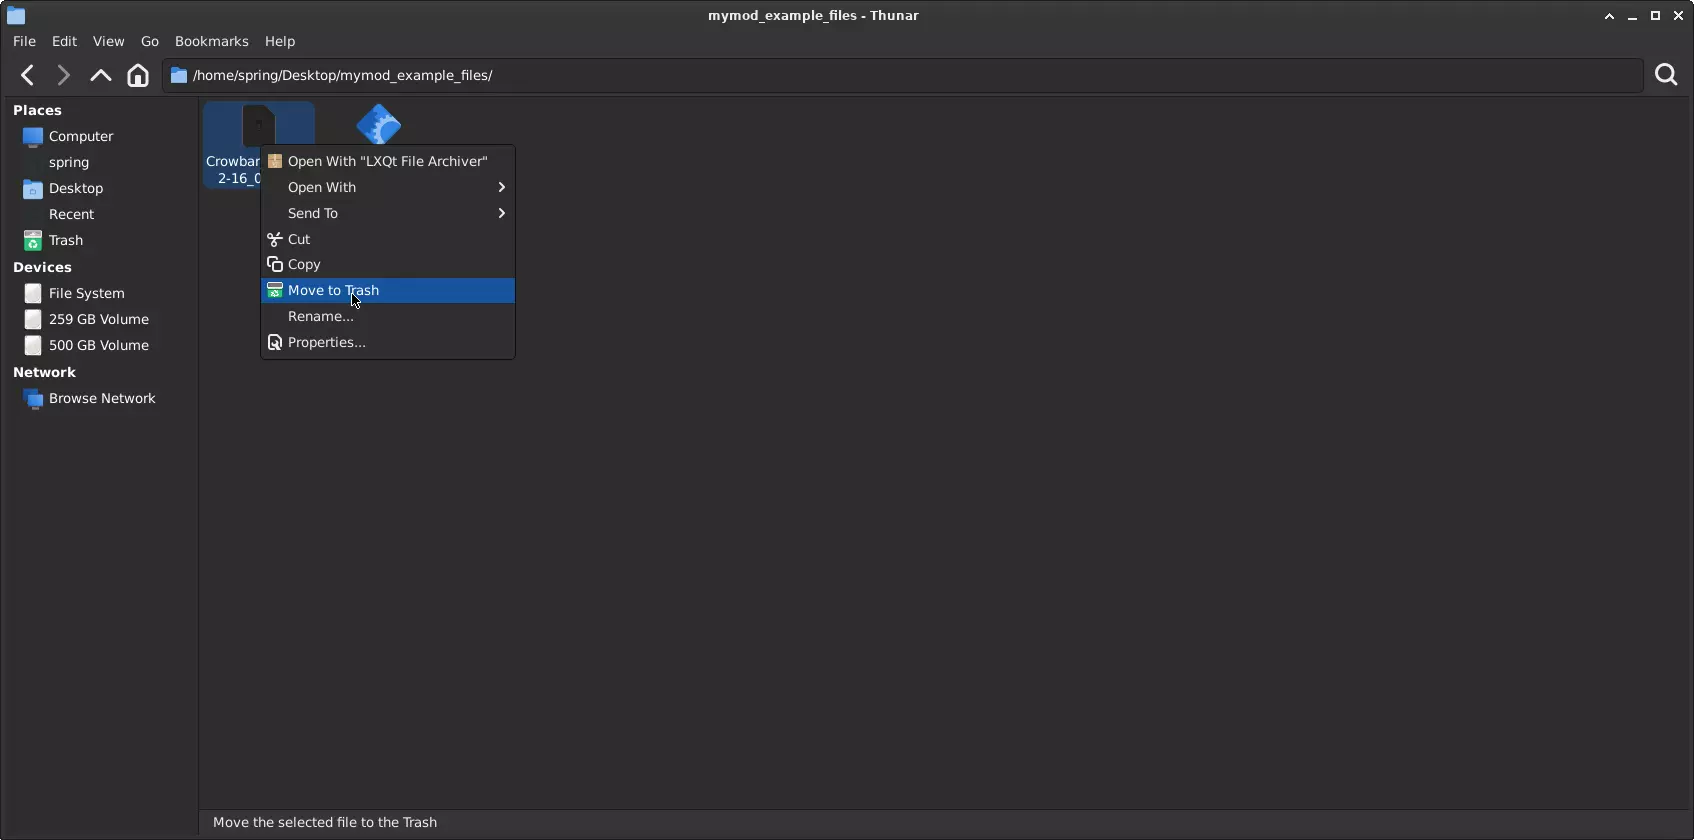This screenshot has height=840, width=1694.
Task: Open the Help menu
Action: click(280, 41)
